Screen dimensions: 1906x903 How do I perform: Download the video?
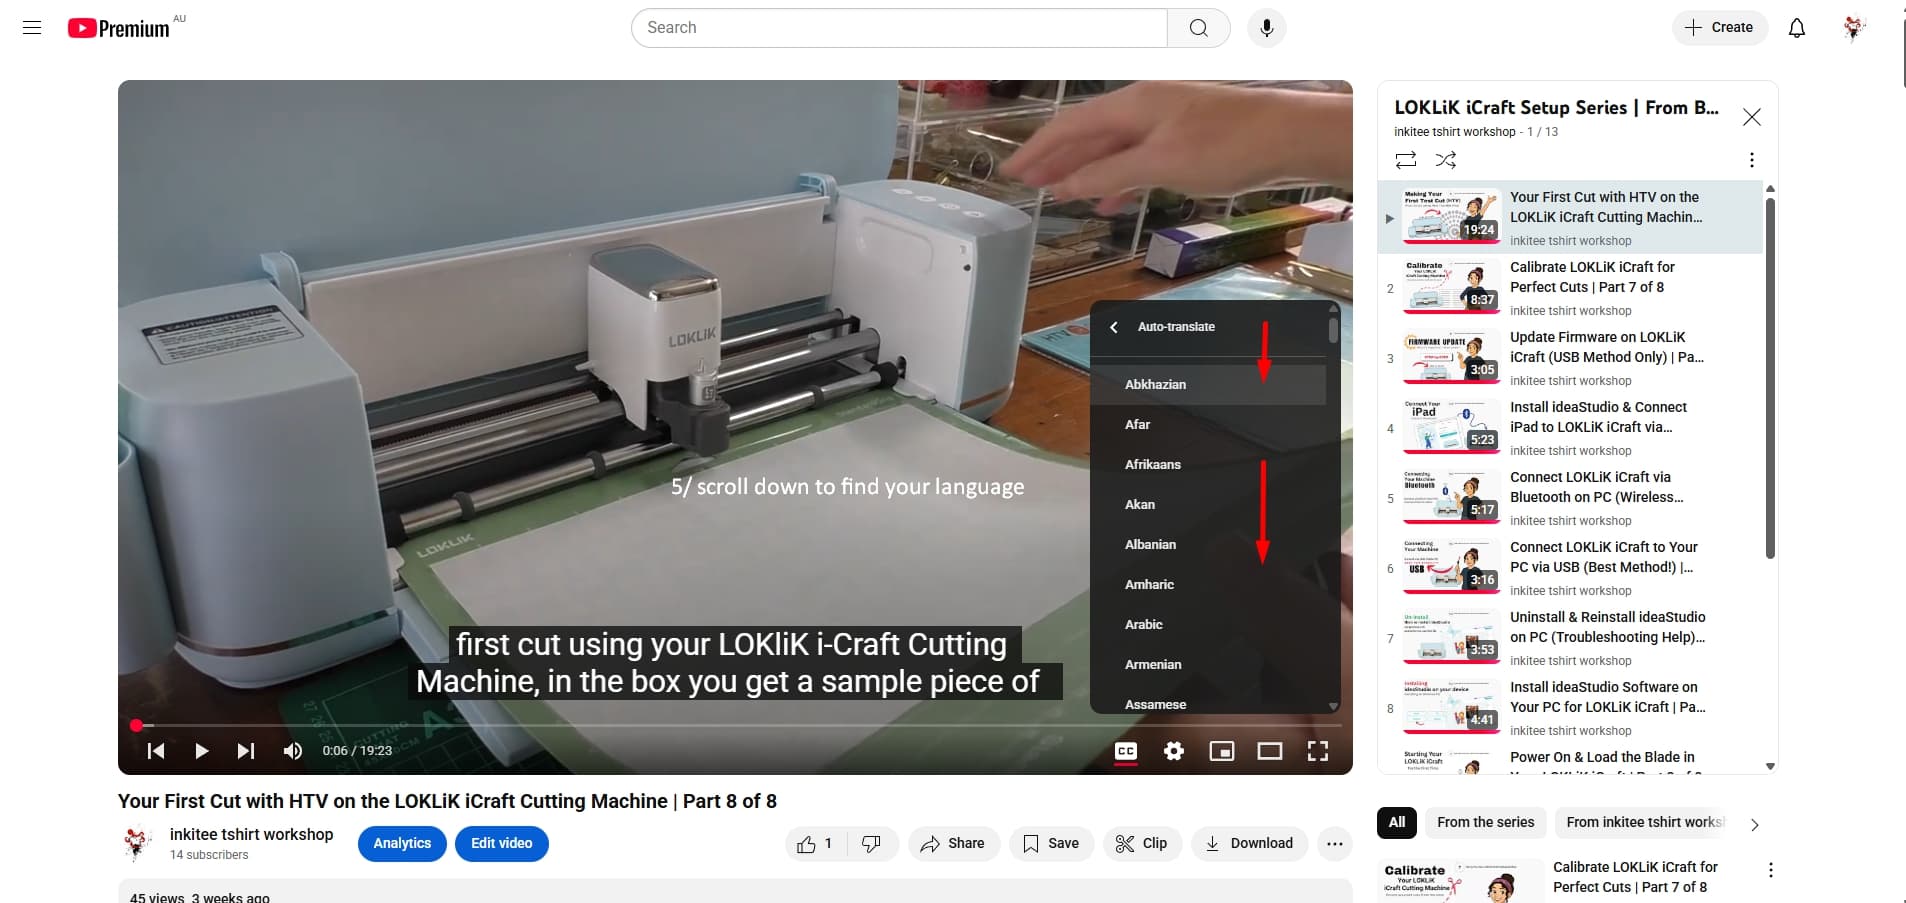tap(1249, 844)
